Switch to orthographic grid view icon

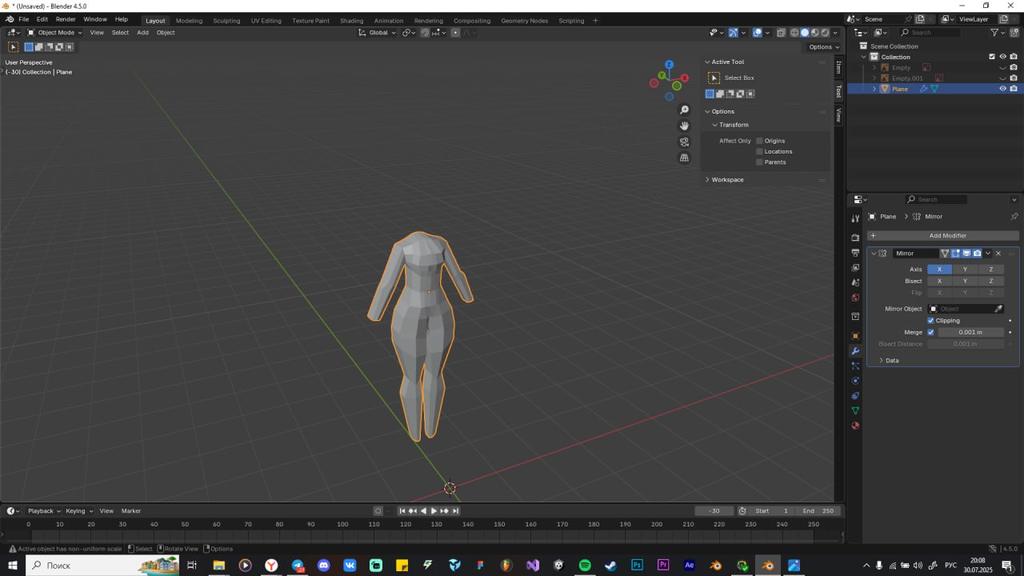click(x=684, y=157)
